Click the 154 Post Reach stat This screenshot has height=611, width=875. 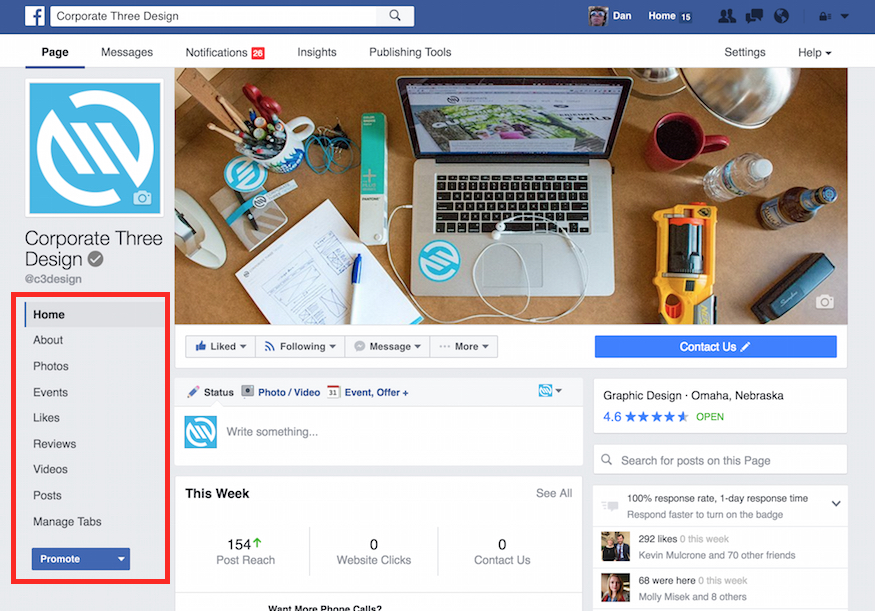coord(246,552)
